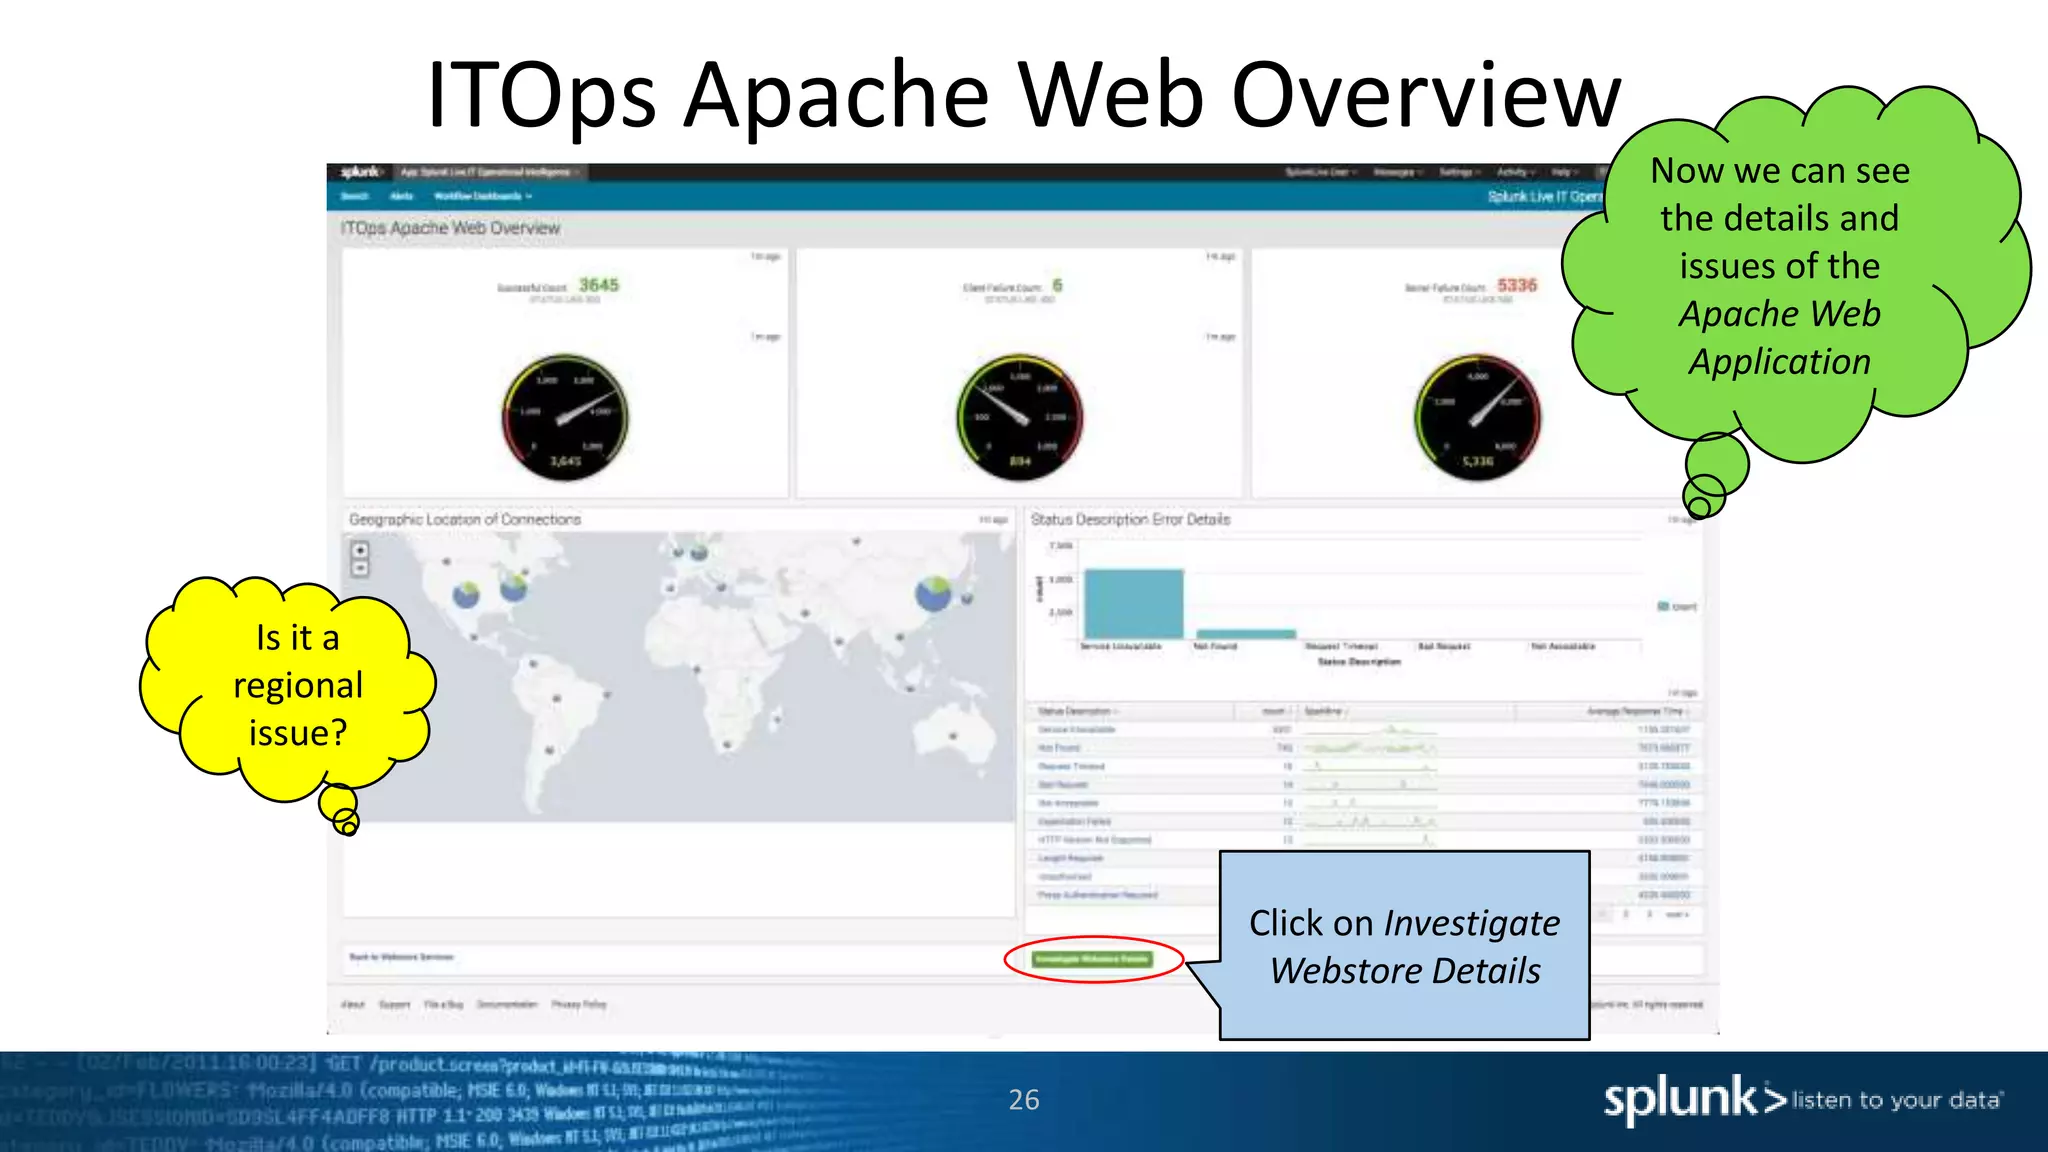Click the map marker over southern Africa
This screenshot has width=2048, height=1152.
coord(727,744)
